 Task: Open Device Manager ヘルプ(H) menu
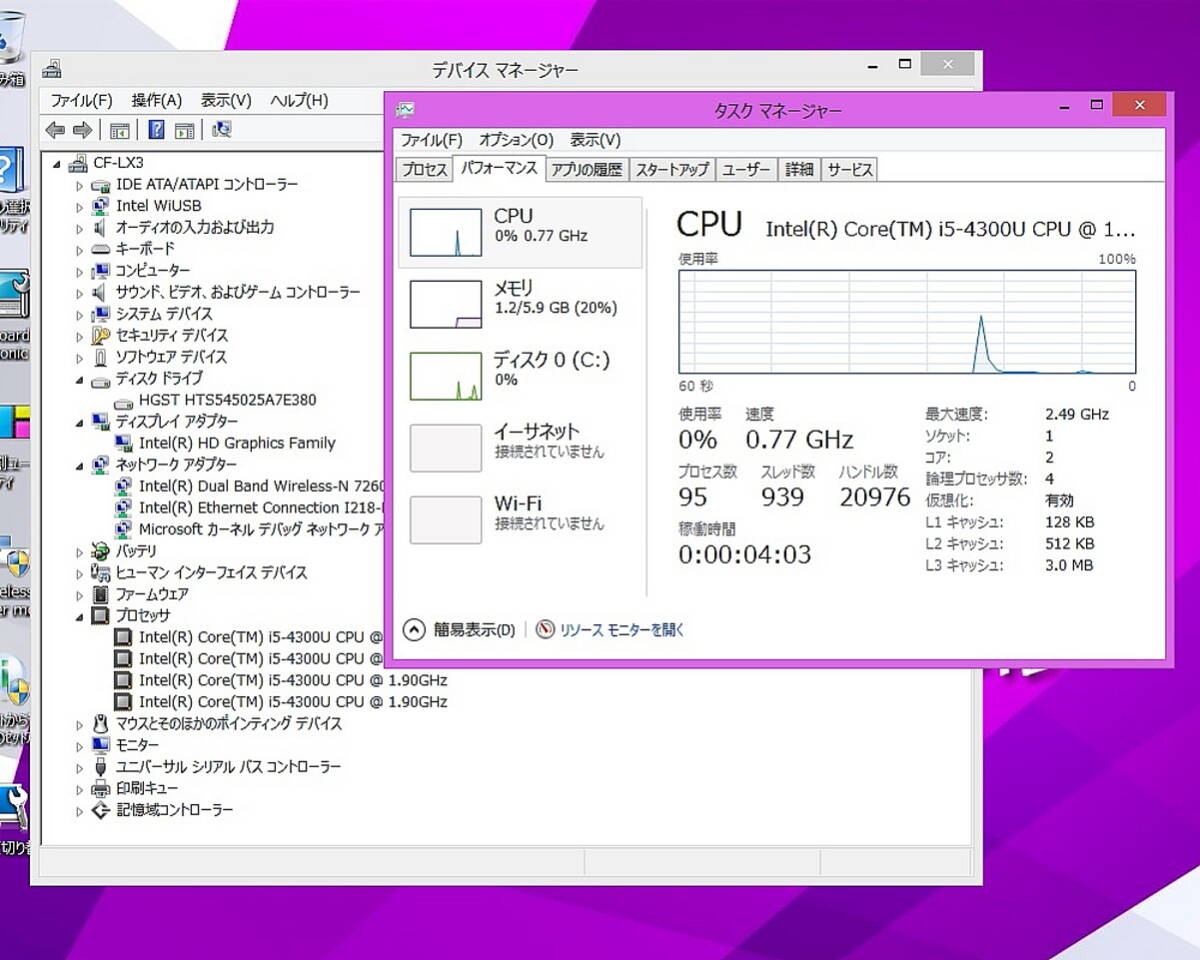pos(299,100)
